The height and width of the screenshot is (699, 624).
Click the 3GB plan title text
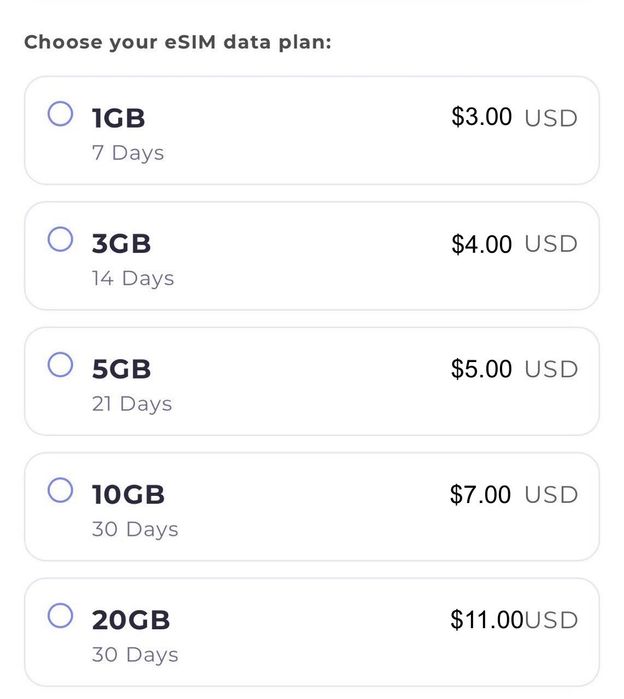tap(121, 244)
